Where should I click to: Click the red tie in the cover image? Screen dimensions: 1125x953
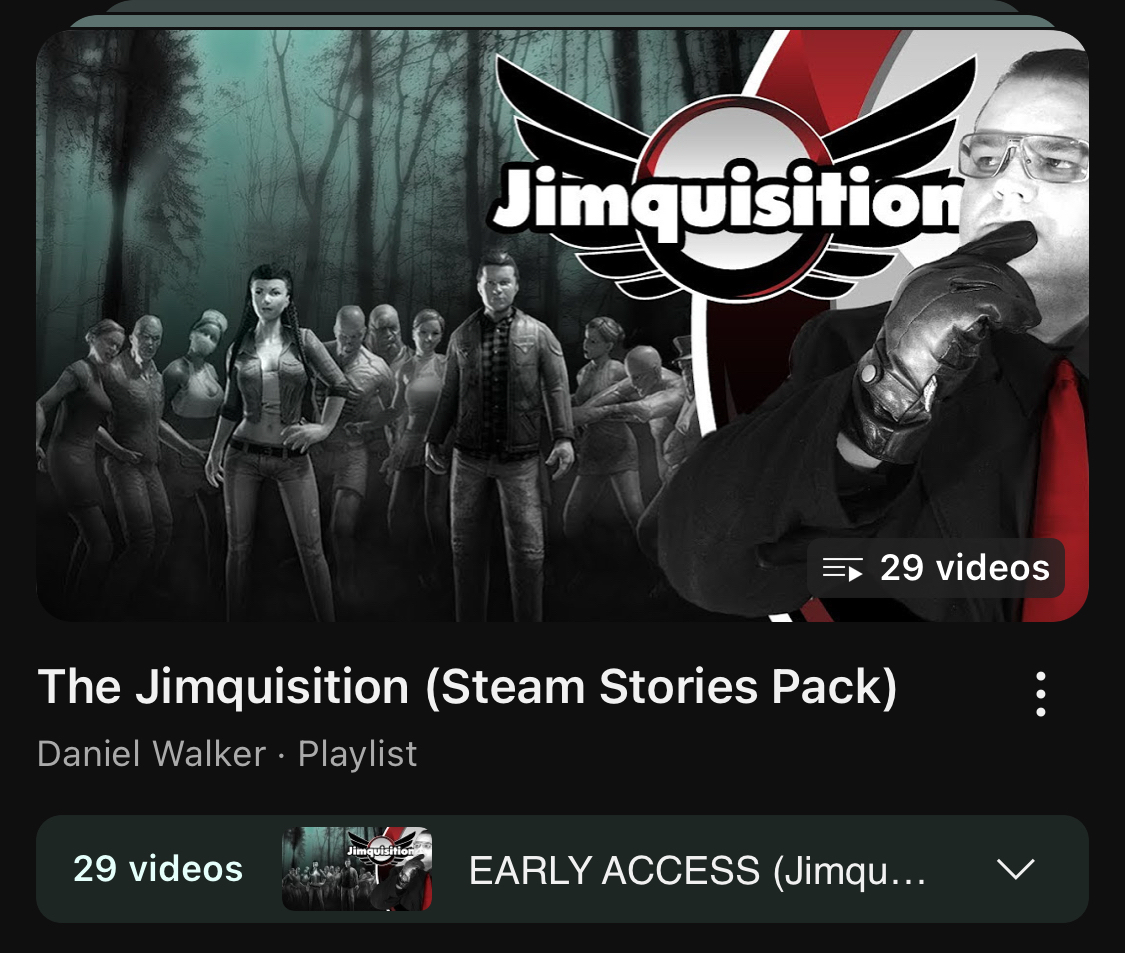[1062, 488]
